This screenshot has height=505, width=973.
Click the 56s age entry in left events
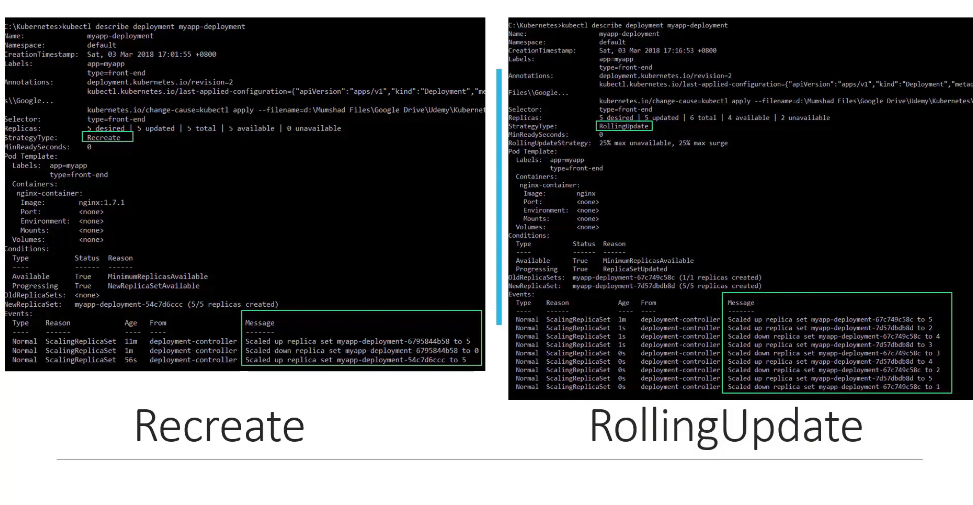pos(130,360)
